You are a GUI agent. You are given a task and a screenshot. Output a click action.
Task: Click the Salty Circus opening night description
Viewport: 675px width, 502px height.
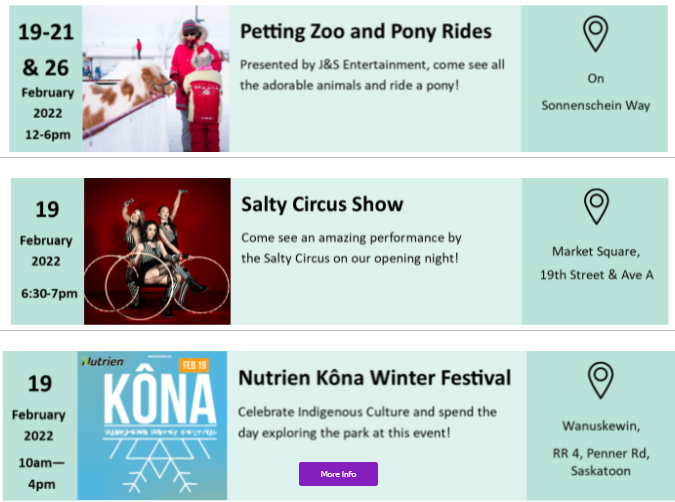[x=351, y=248]
